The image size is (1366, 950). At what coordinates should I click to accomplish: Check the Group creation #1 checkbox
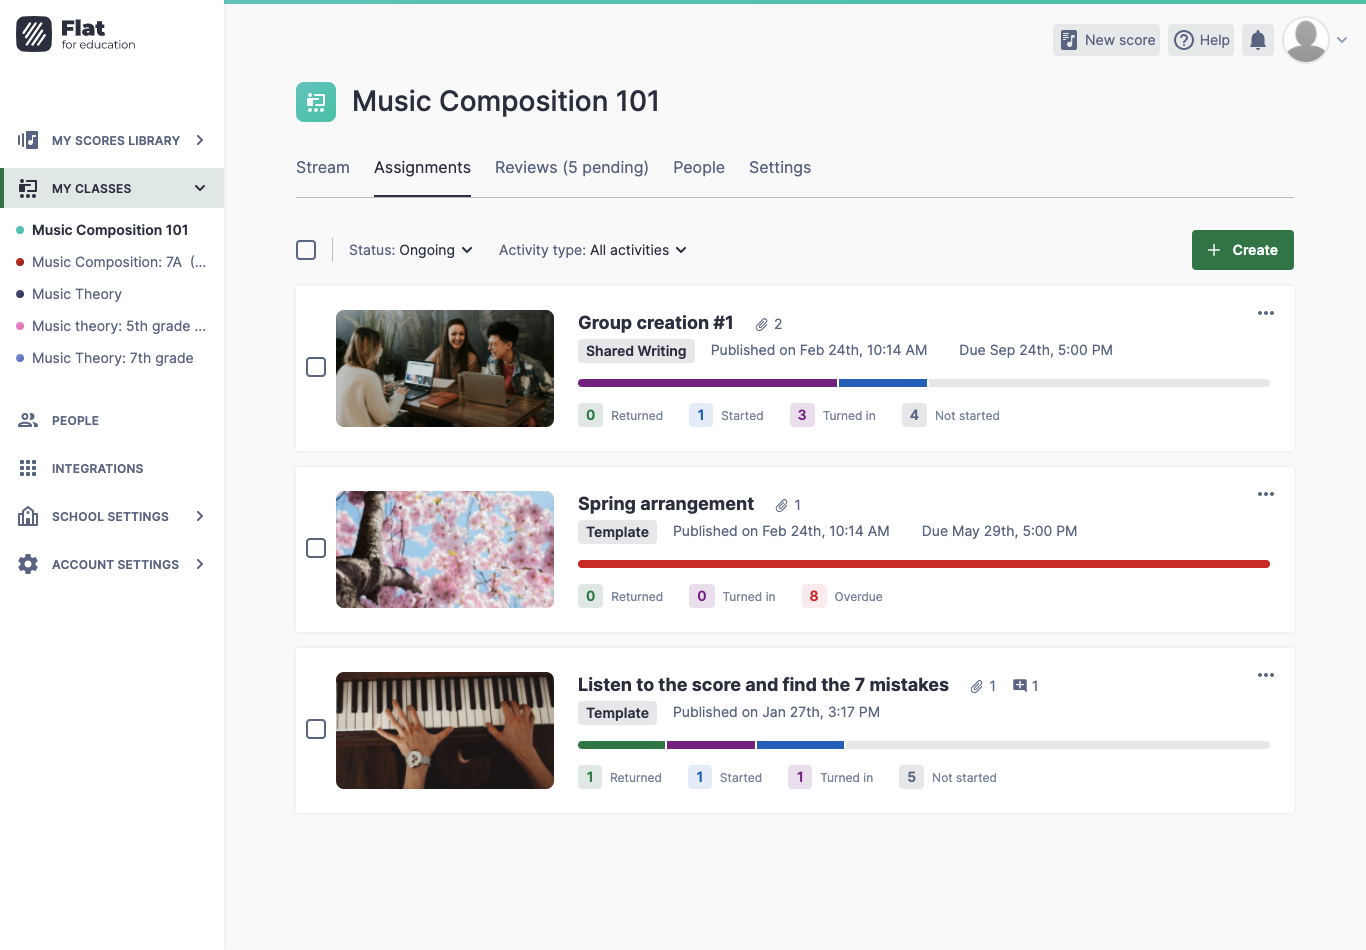316,367
